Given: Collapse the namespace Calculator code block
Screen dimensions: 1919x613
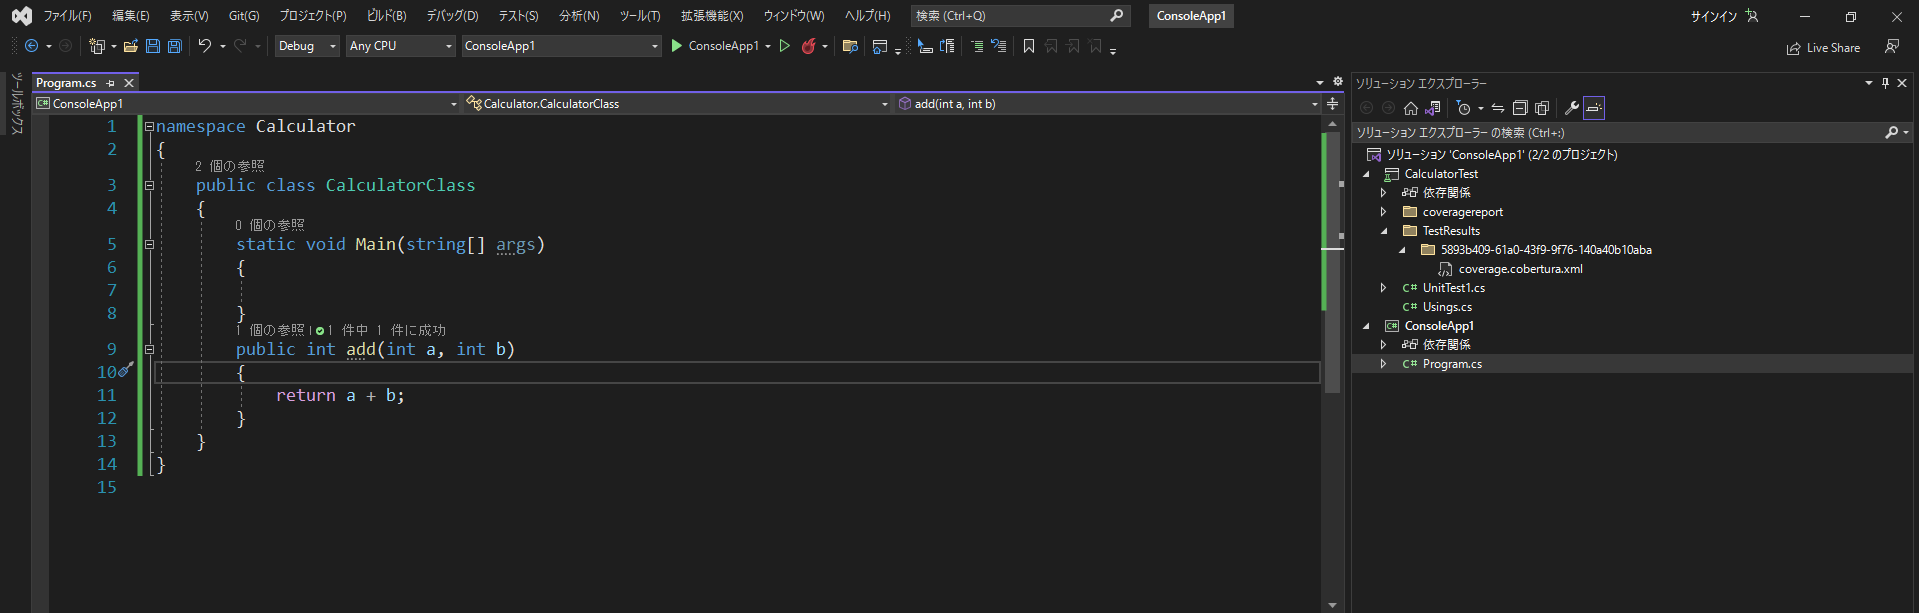Looking at the screenshot, I should point(149,127).
